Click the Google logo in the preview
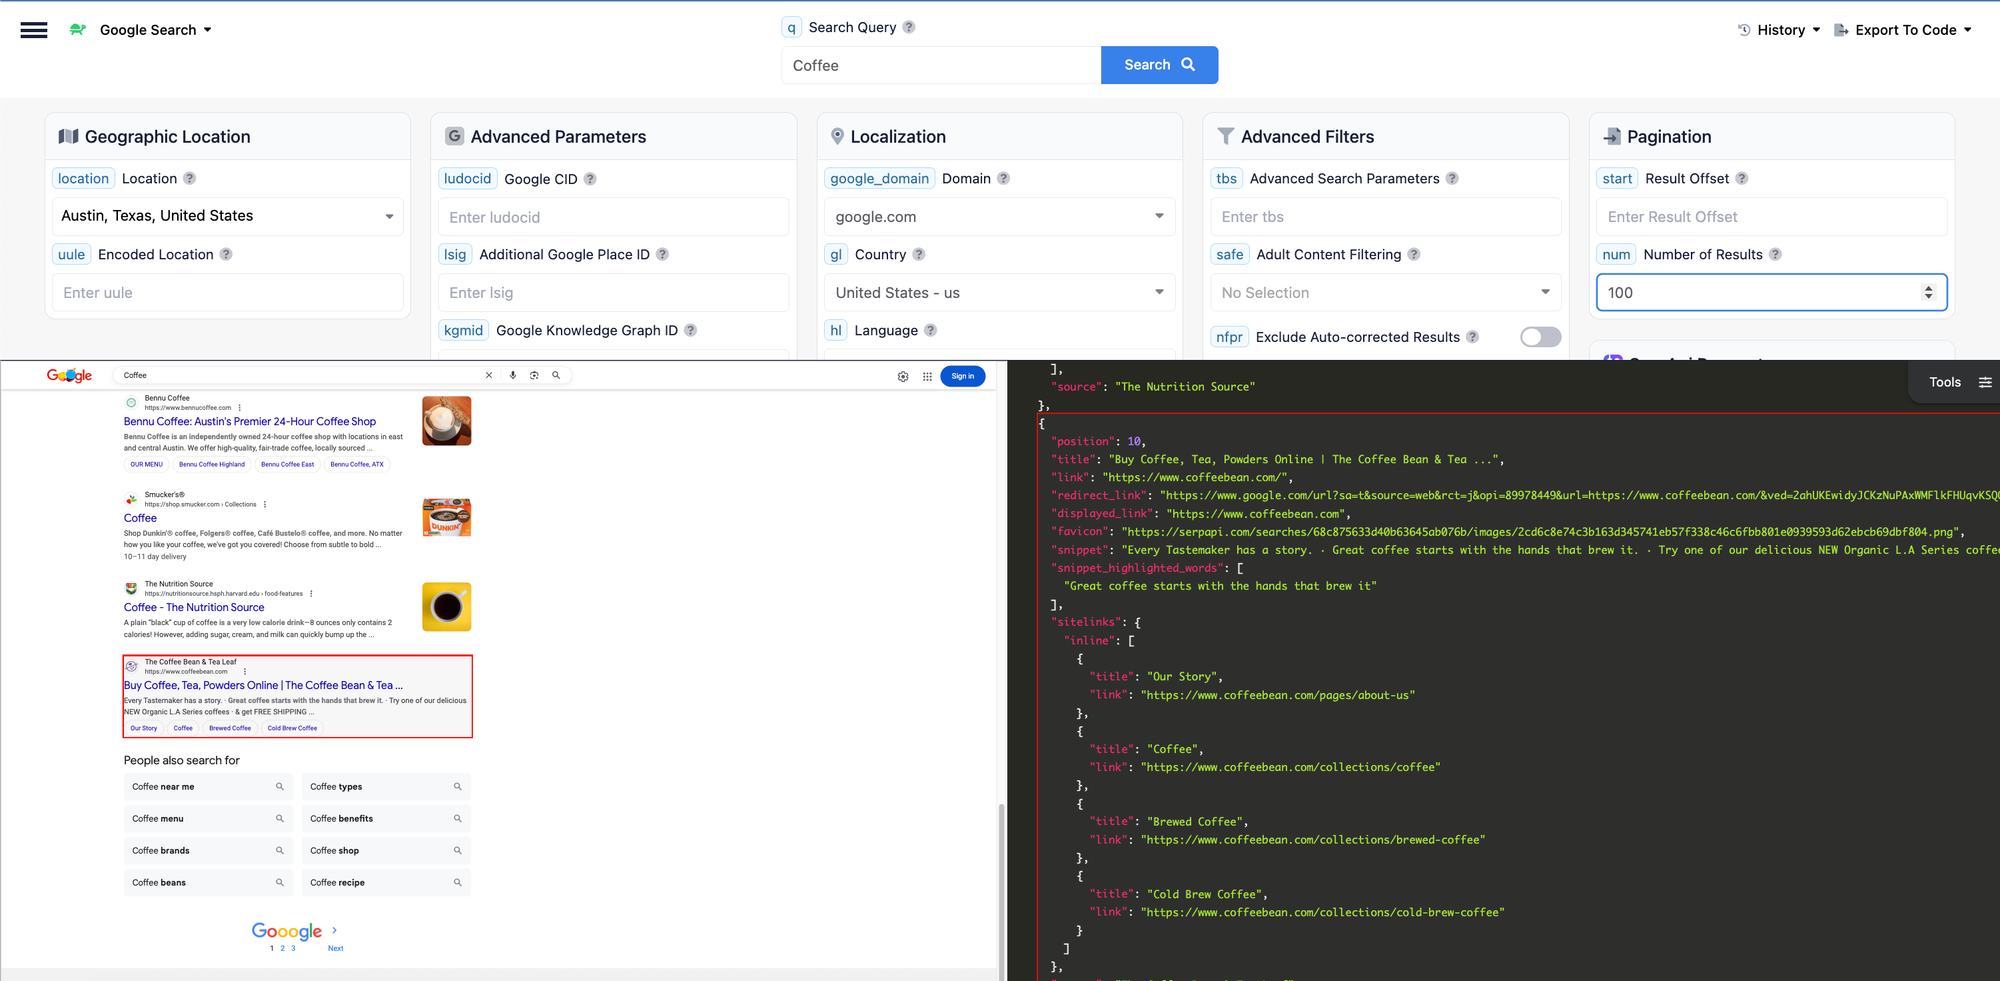2000x981 pixels. tap(69, 375)
